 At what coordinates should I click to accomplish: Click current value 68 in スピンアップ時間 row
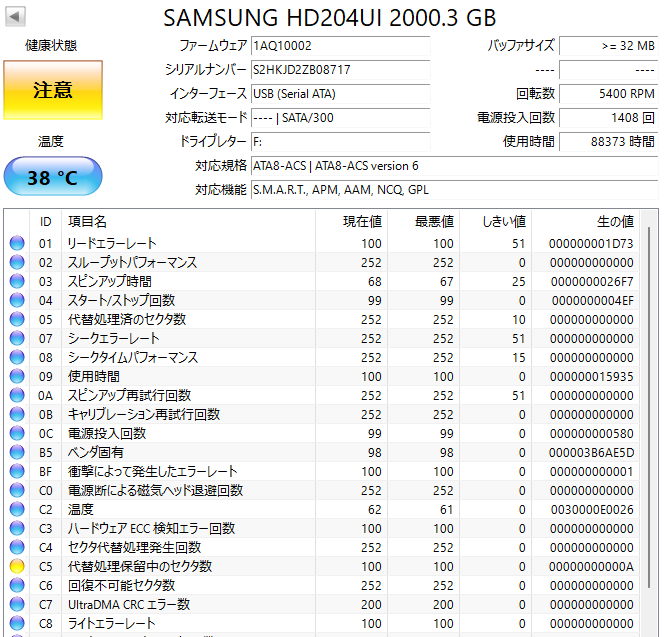375,282
